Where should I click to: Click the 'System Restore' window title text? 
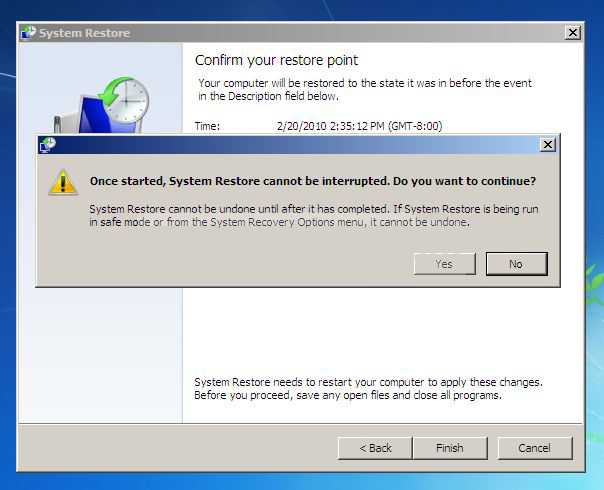[x=84, y=33]
